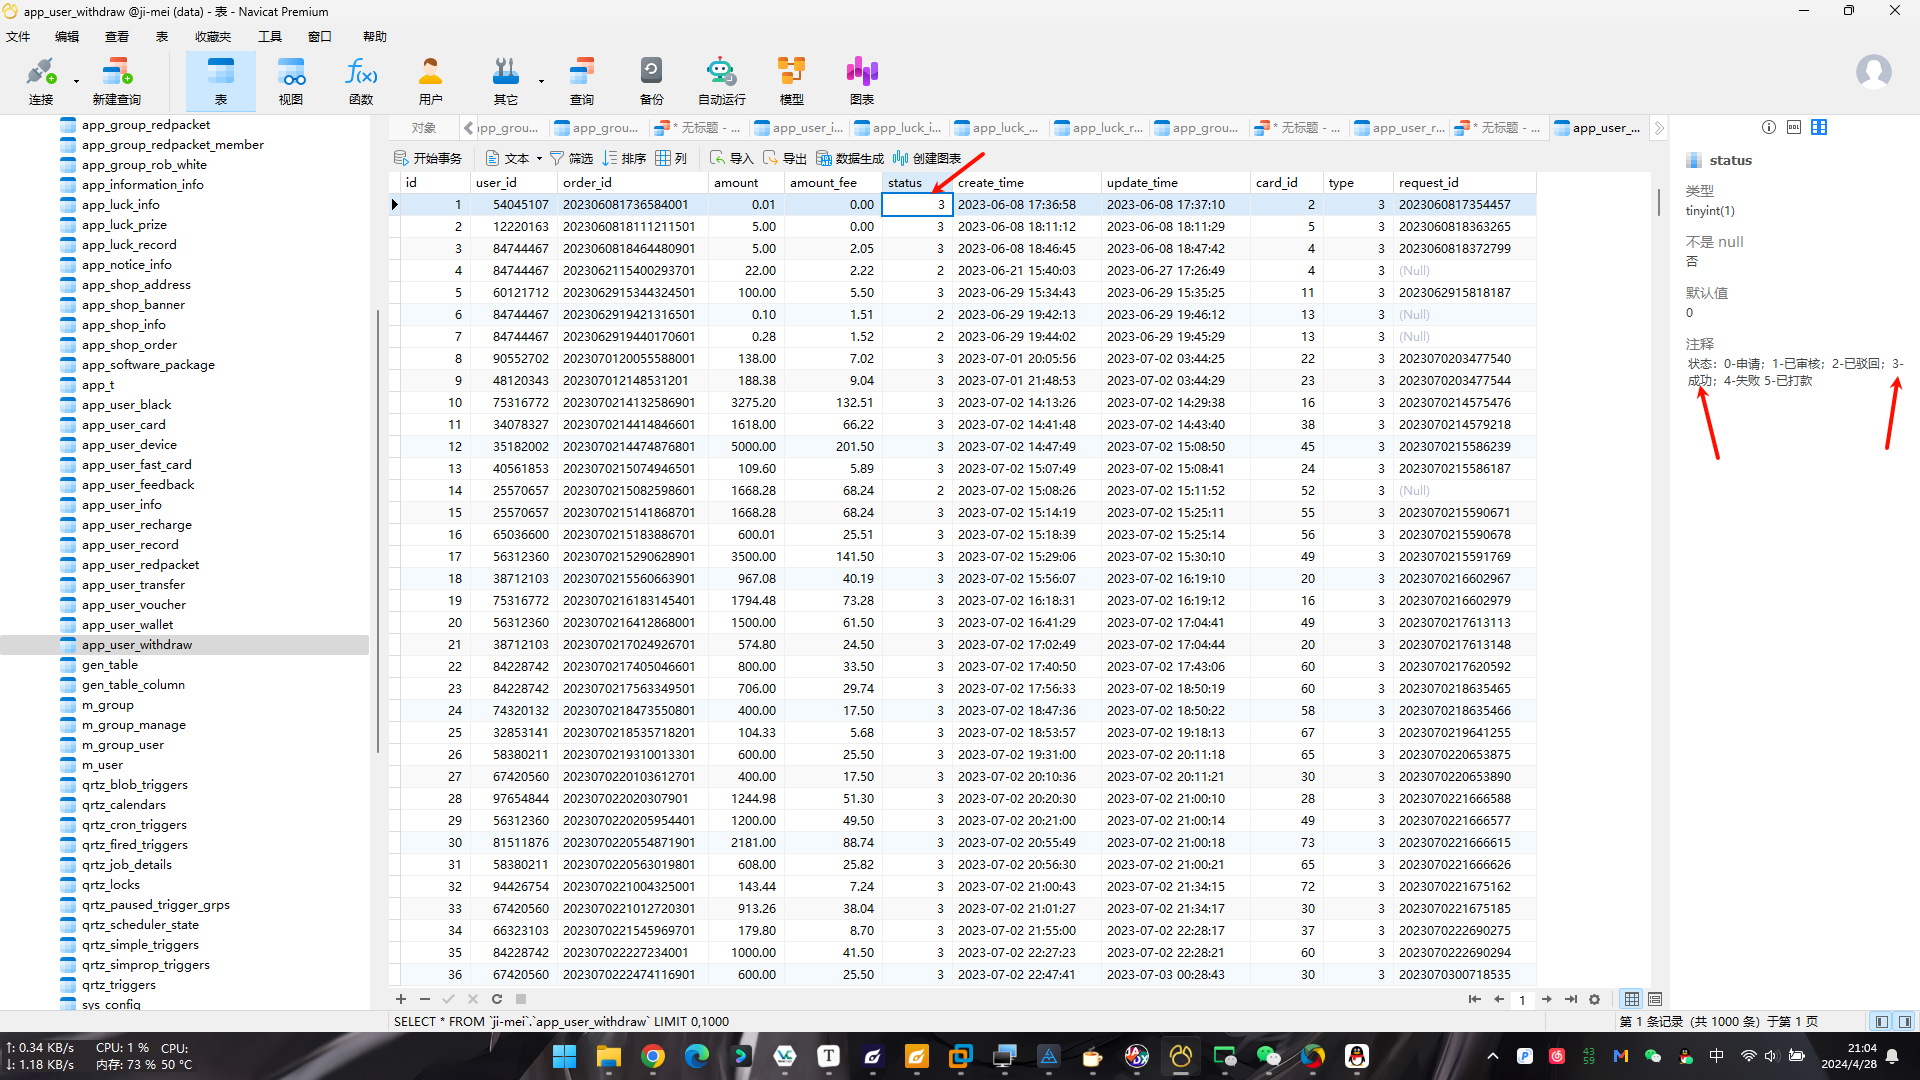Viewport: 1920px width, 1080px height.
Task: Click the 筛选 filter button
Action: (x=571, y=158)
